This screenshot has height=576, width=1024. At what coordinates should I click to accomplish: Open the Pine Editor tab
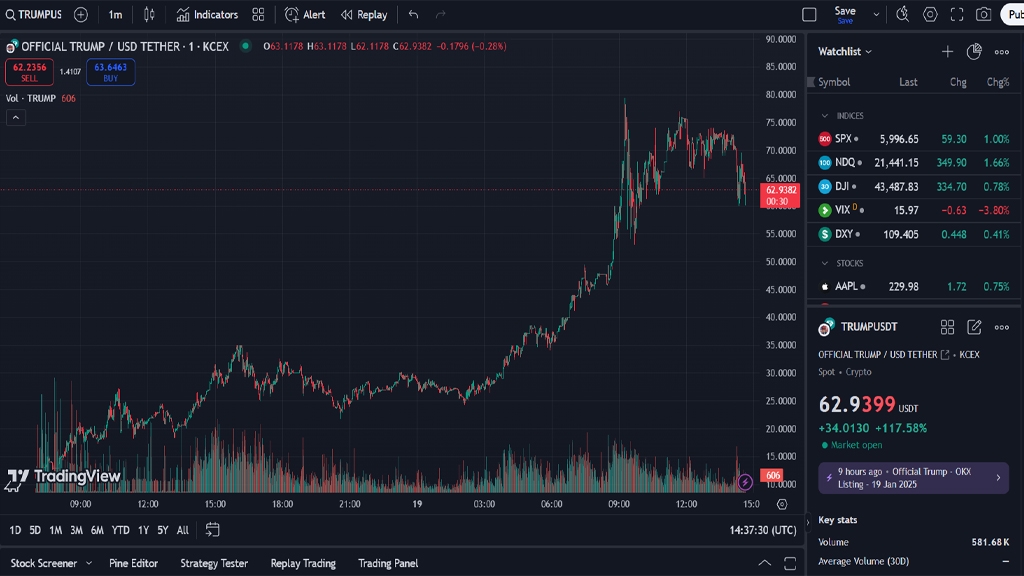(133, 563)
